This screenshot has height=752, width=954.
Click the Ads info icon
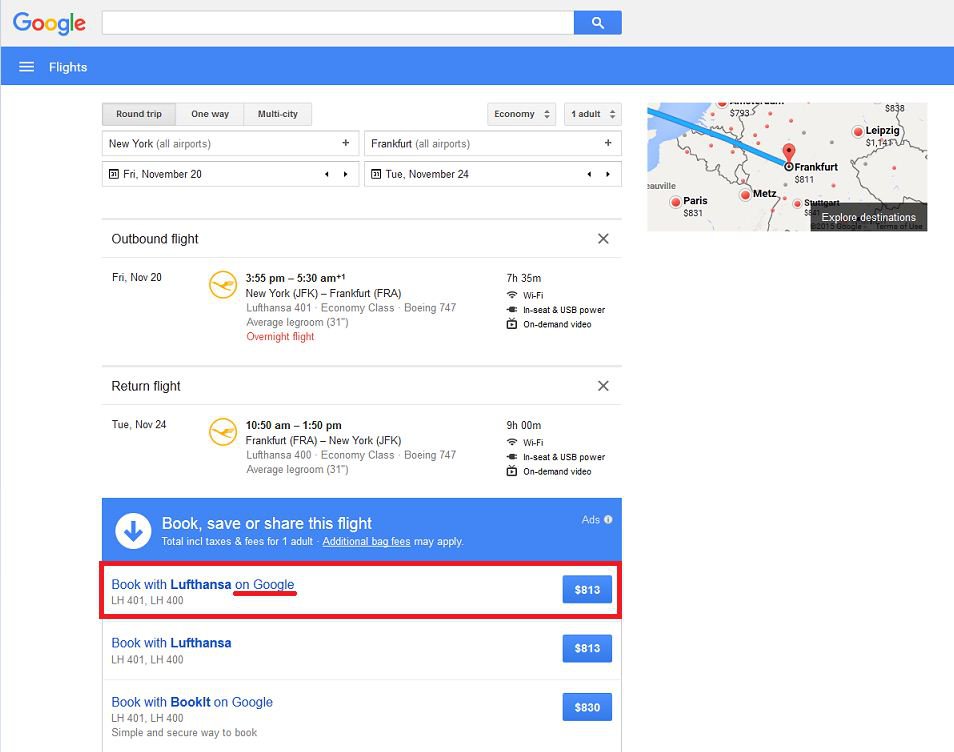click(608, 520)
